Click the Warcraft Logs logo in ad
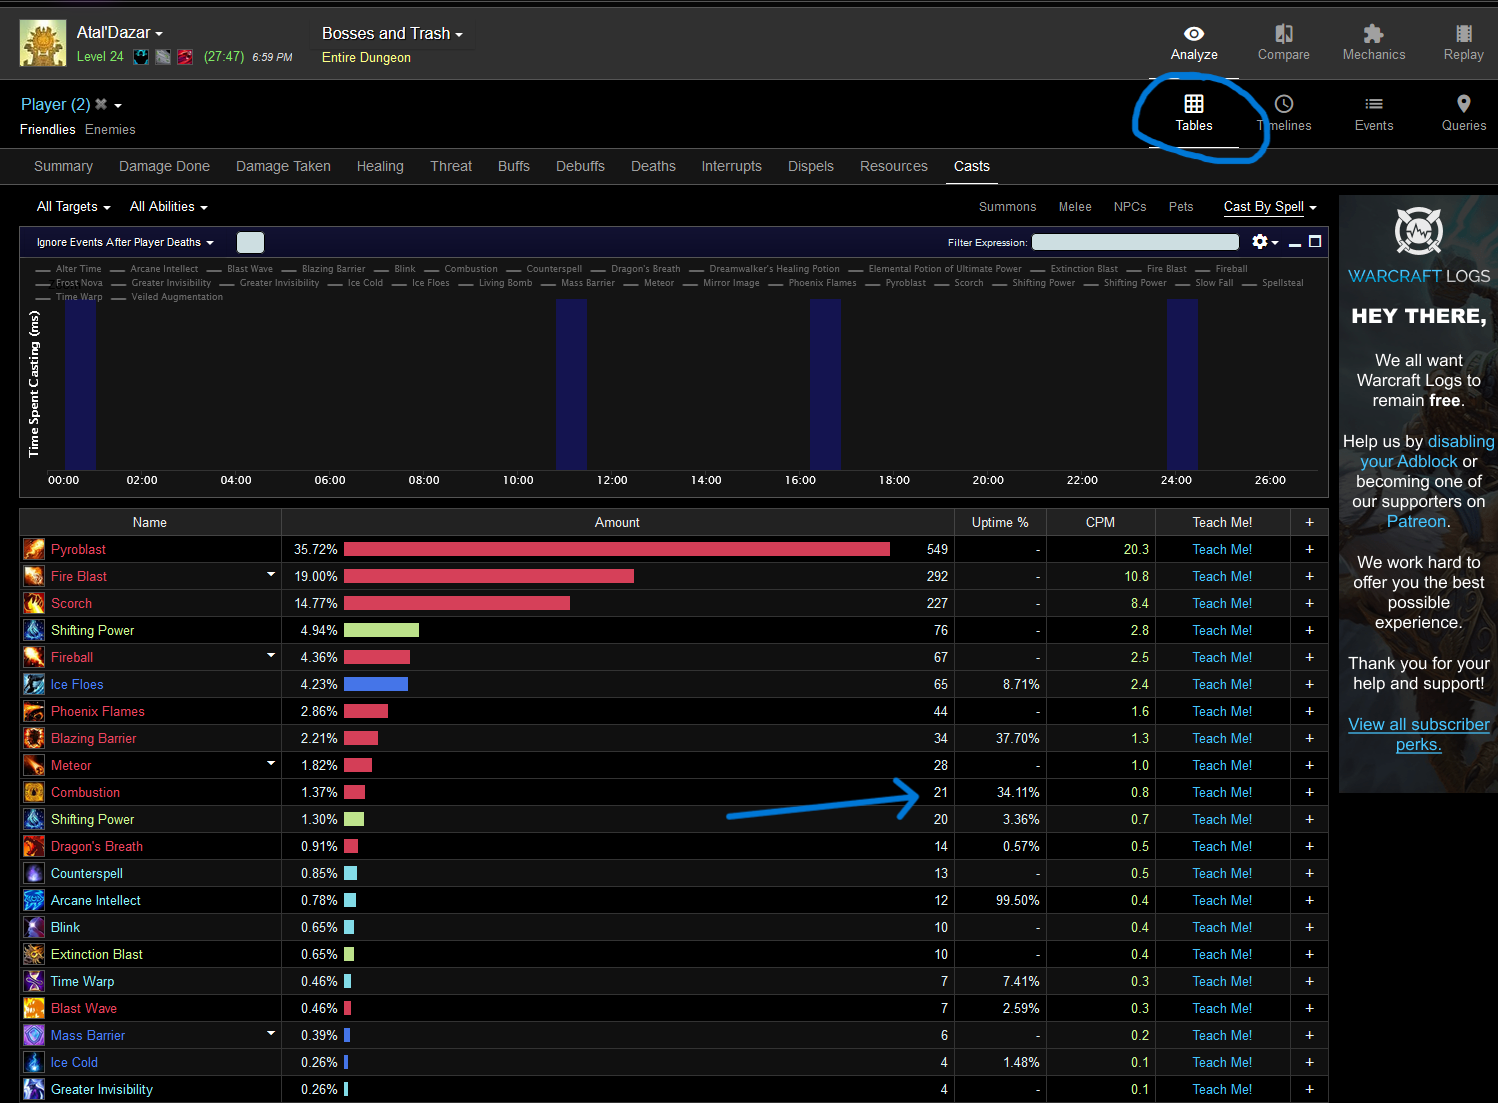The width and height of the screenshot is (1498, 1103). tap(1418, 231)
